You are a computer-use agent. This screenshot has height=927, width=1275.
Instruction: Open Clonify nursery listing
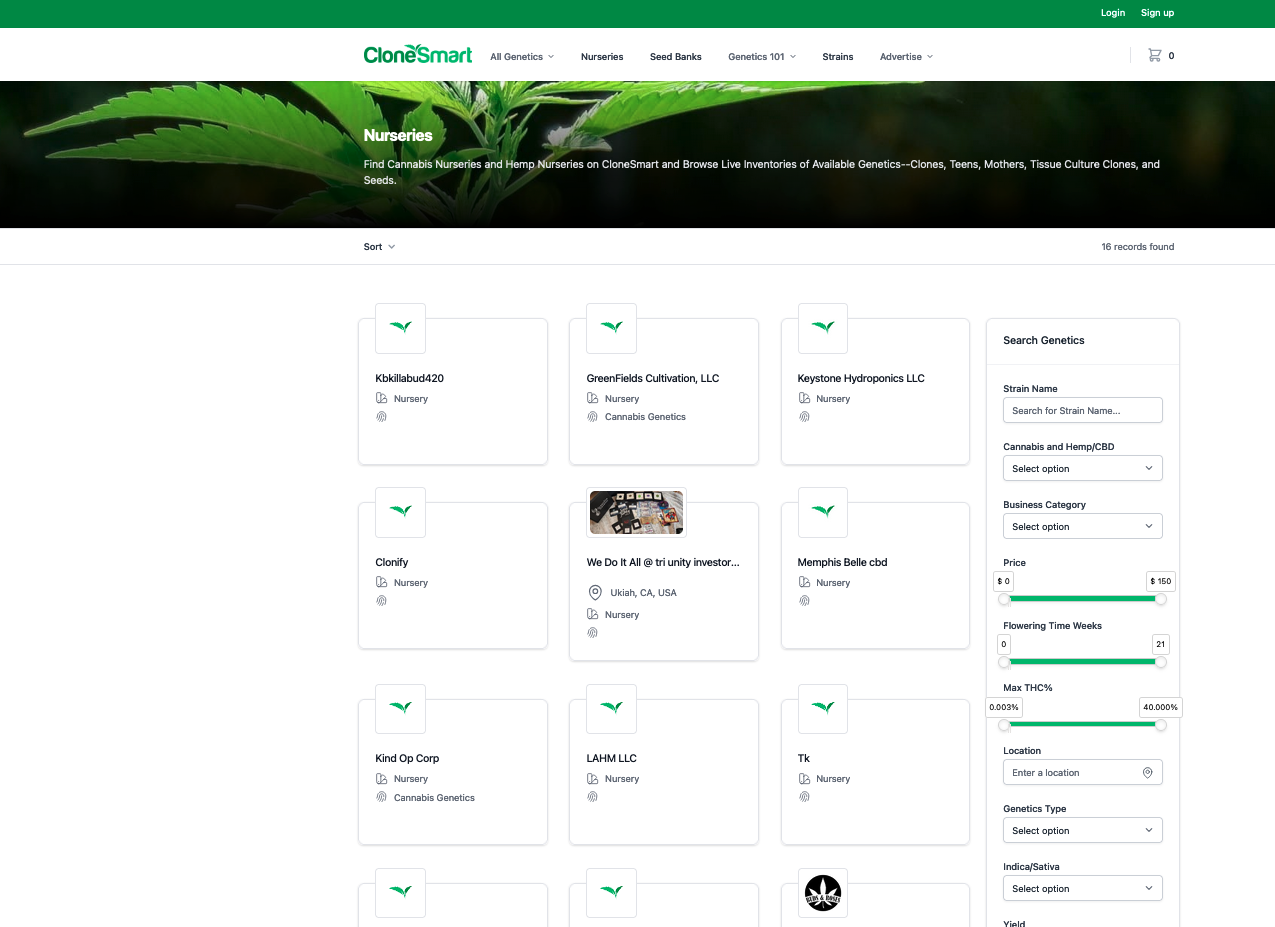tap(392, 562)
